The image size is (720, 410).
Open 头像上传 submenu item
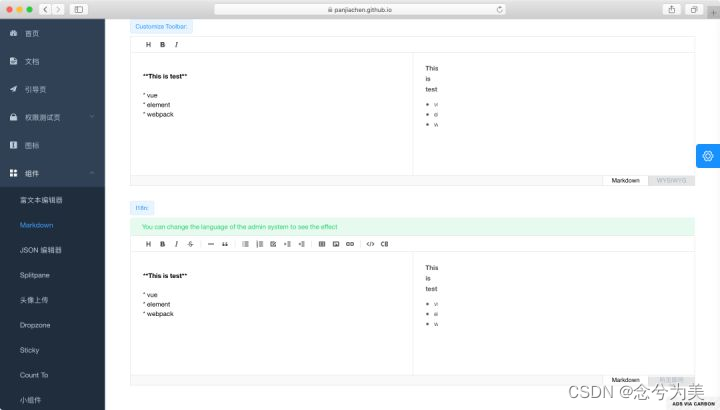coord(52,300)
